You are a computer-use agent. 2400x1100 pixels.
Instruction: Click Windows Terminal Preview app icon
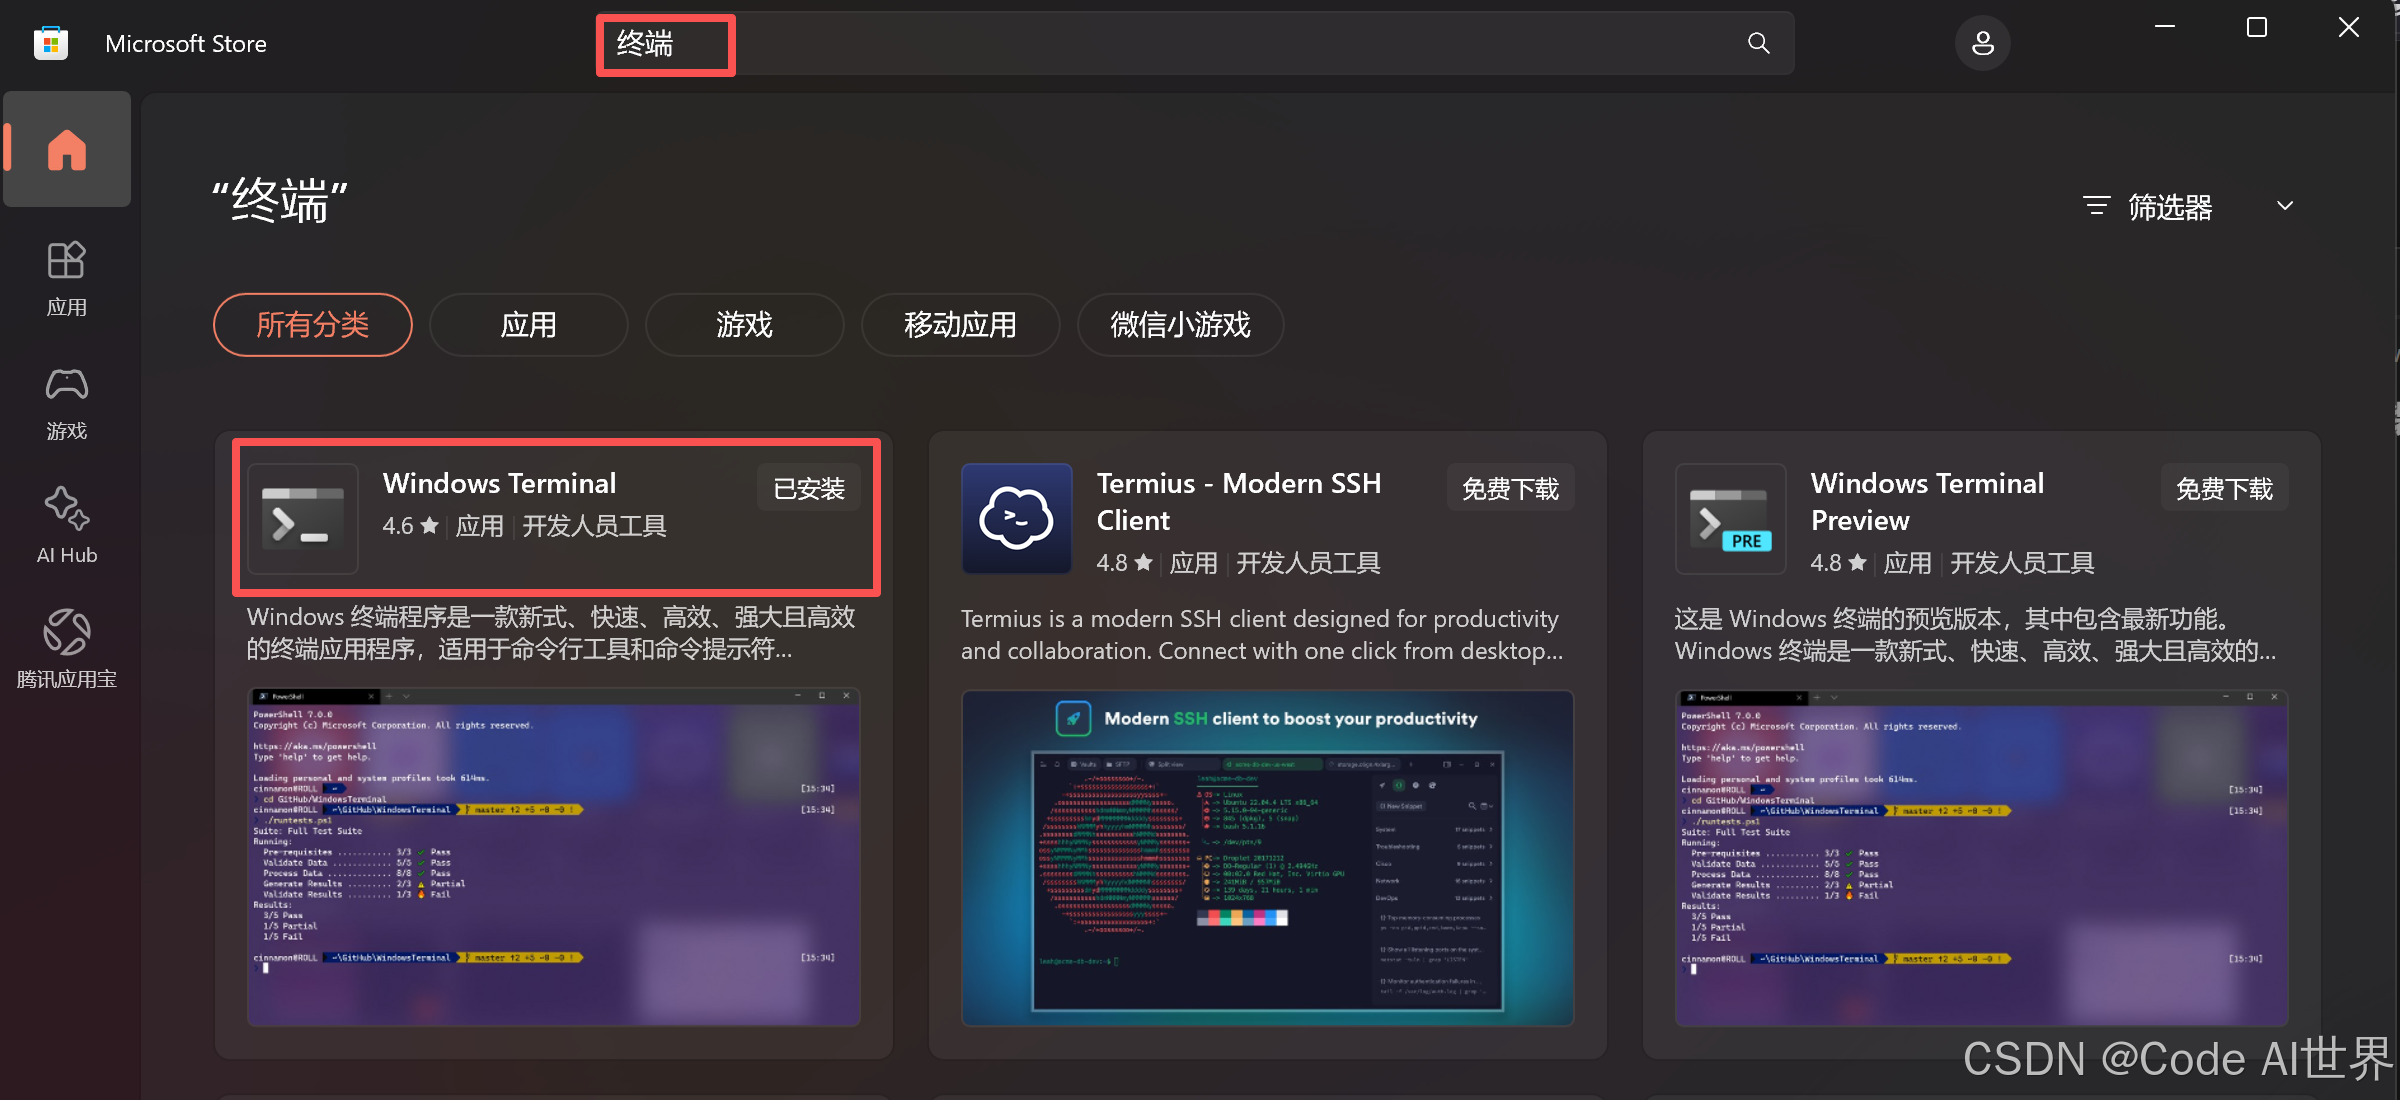click(x=1730, y=518)
